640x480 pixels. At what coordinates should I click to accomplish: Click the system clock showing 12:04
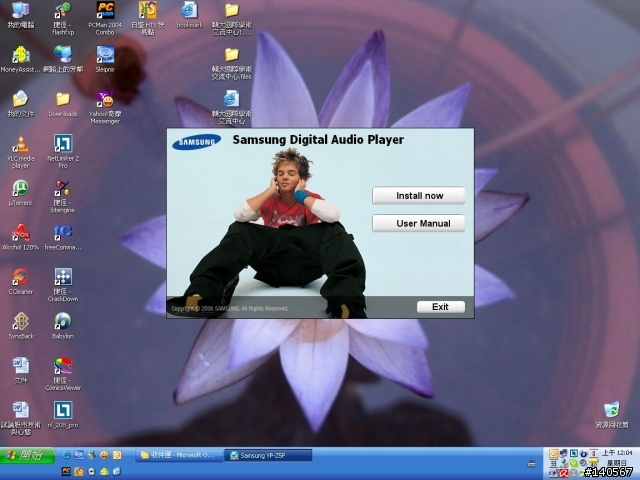point(617,453)
